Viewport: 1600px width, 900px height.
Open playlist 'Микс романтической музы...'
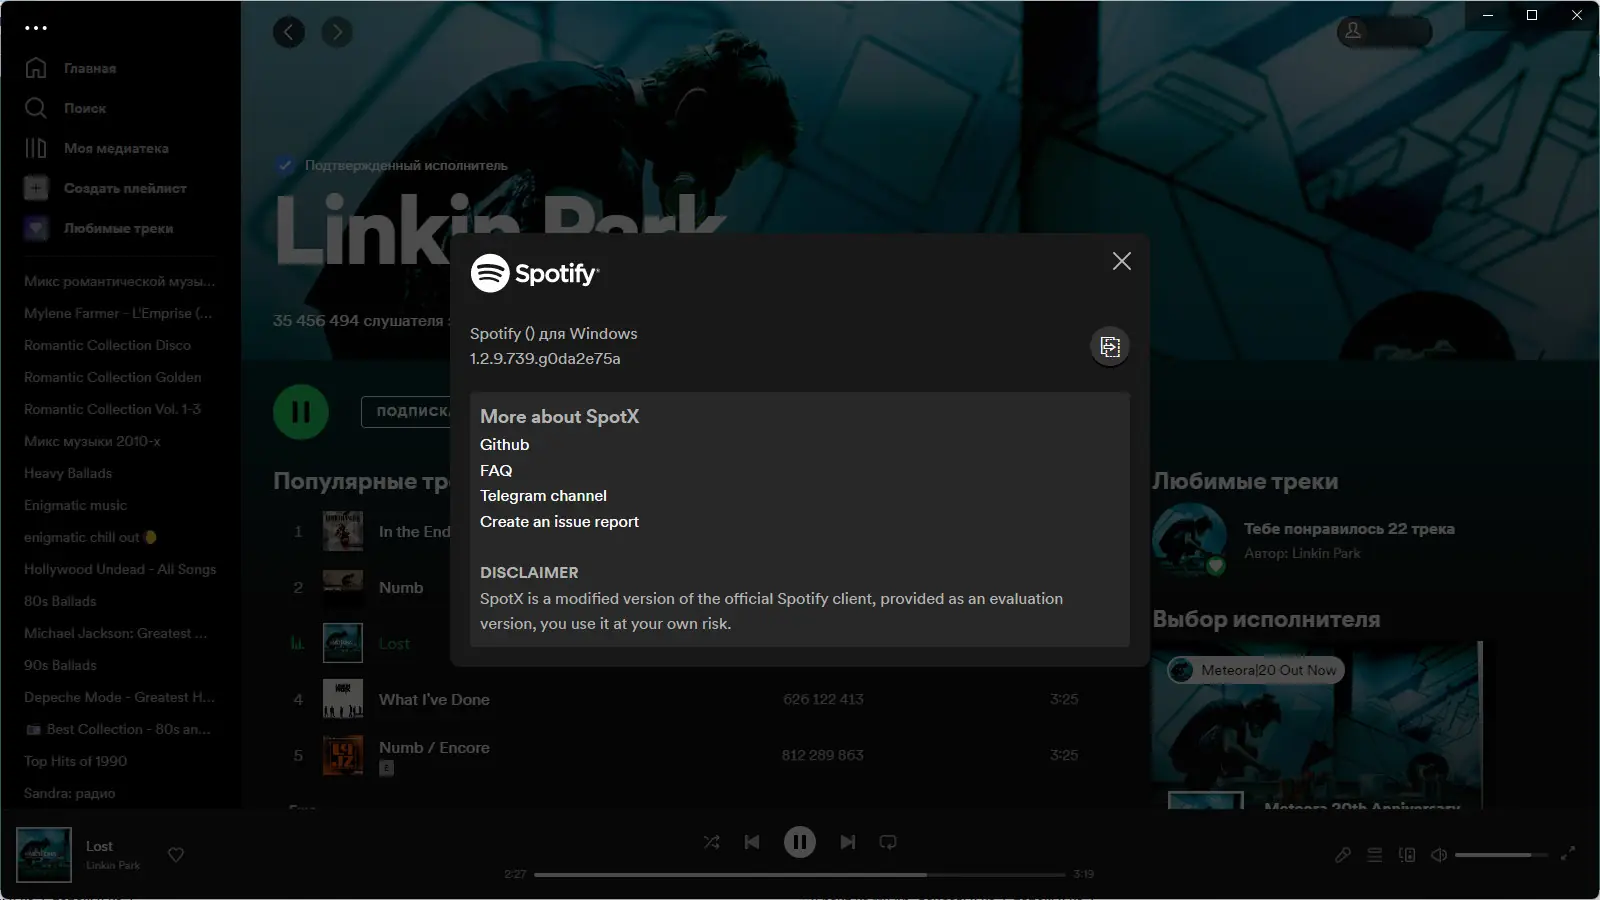tap(120, 282)
